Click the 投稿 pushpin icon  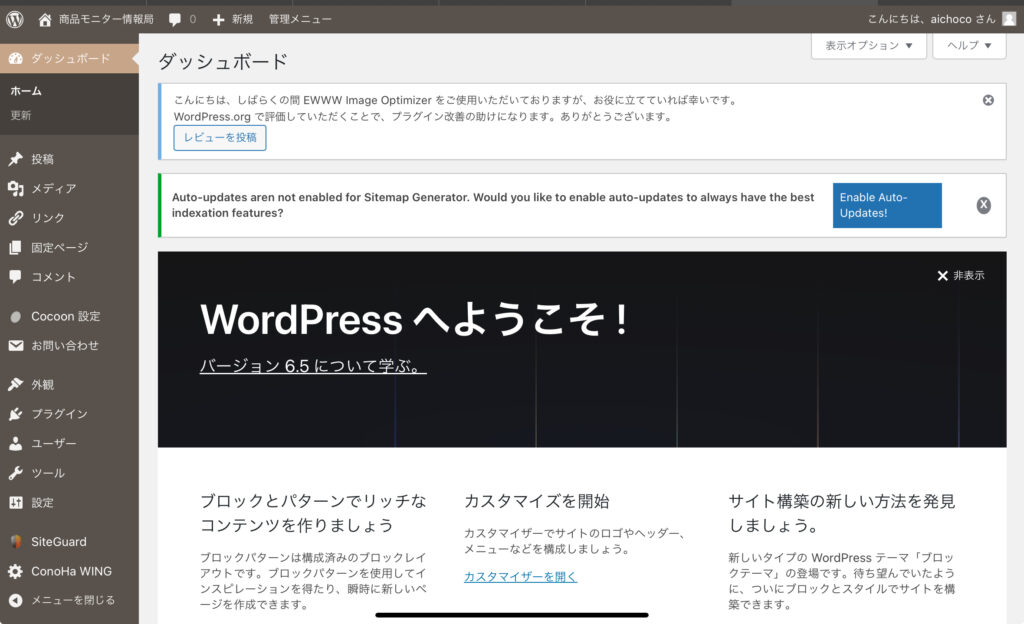[16, 159]
